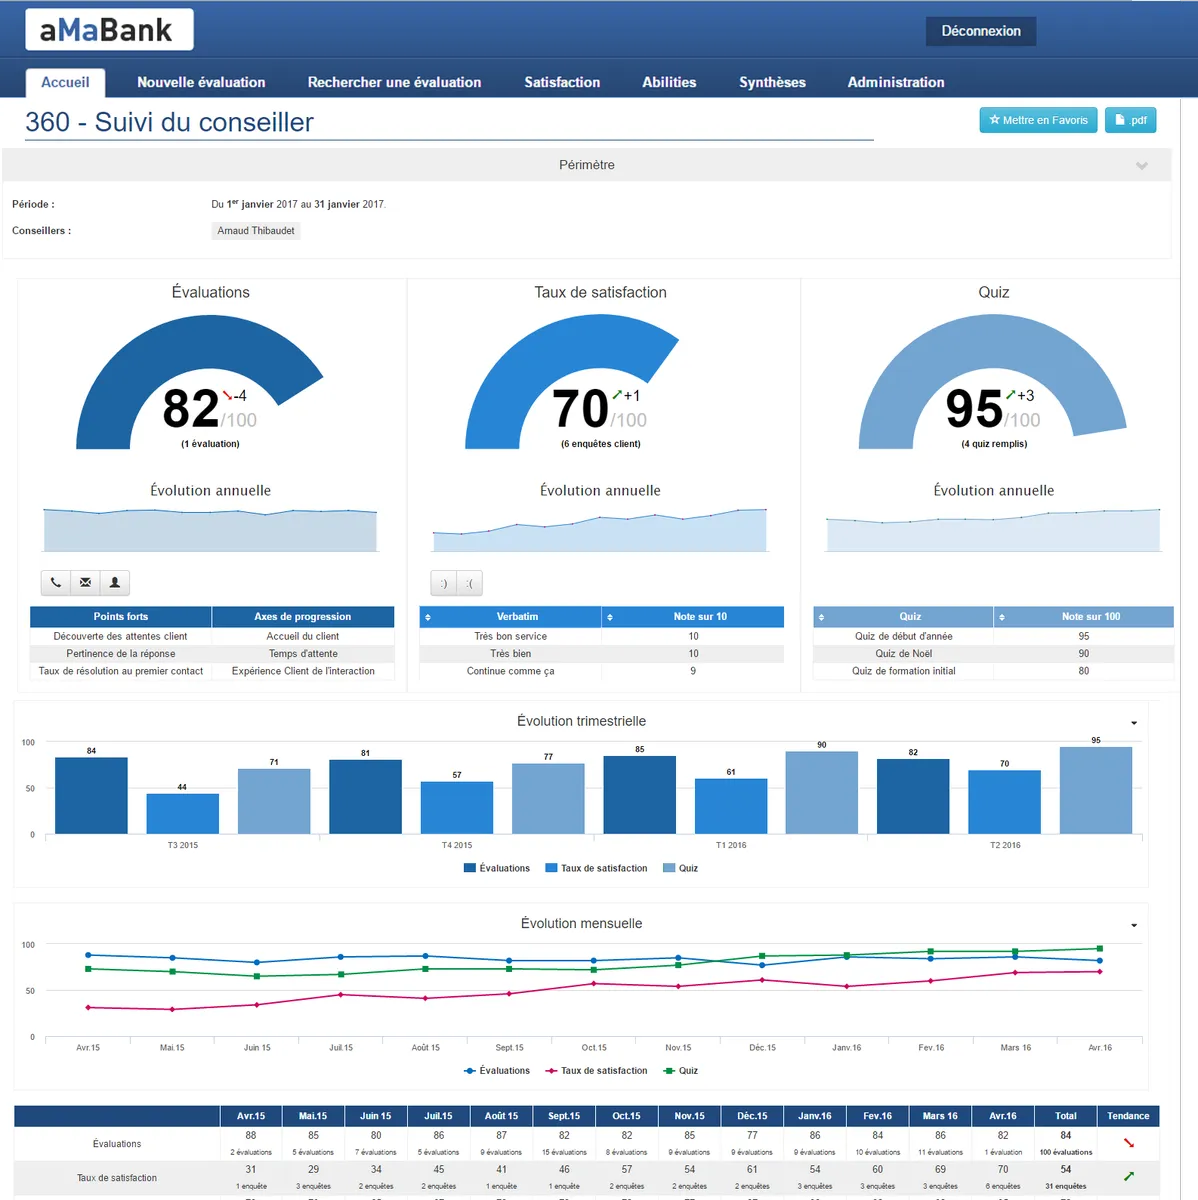The image size is (1198, 1200).
Task: Filter verbatims by sad smiley
Action: [470, 583]
